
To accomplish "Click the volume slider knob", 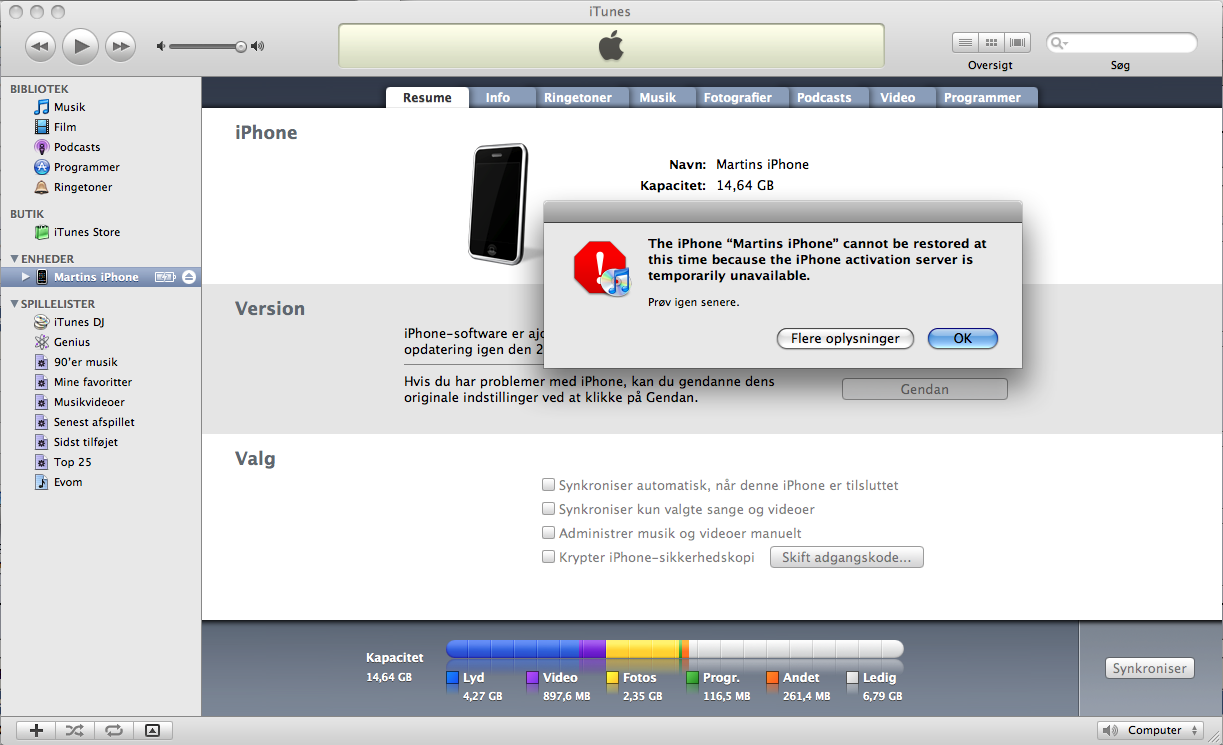I will (x=241, y=46).
